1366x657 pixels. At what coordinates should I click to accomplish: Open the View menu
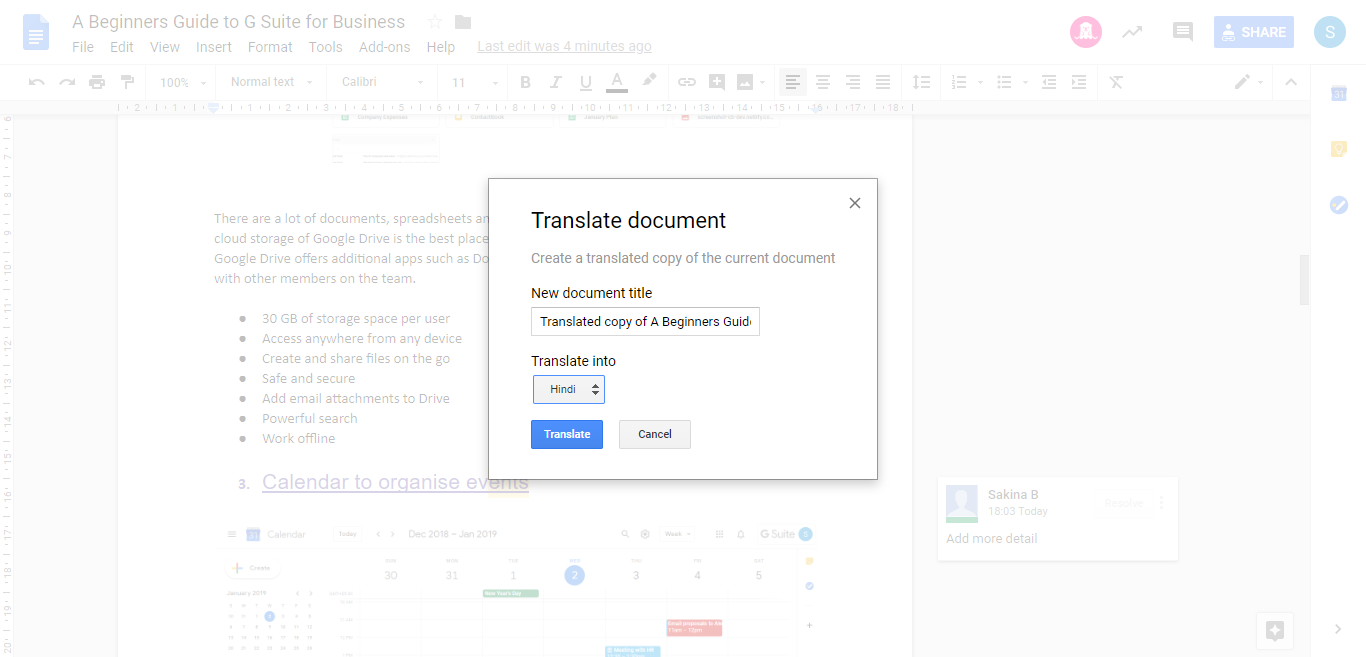point(165,47)
